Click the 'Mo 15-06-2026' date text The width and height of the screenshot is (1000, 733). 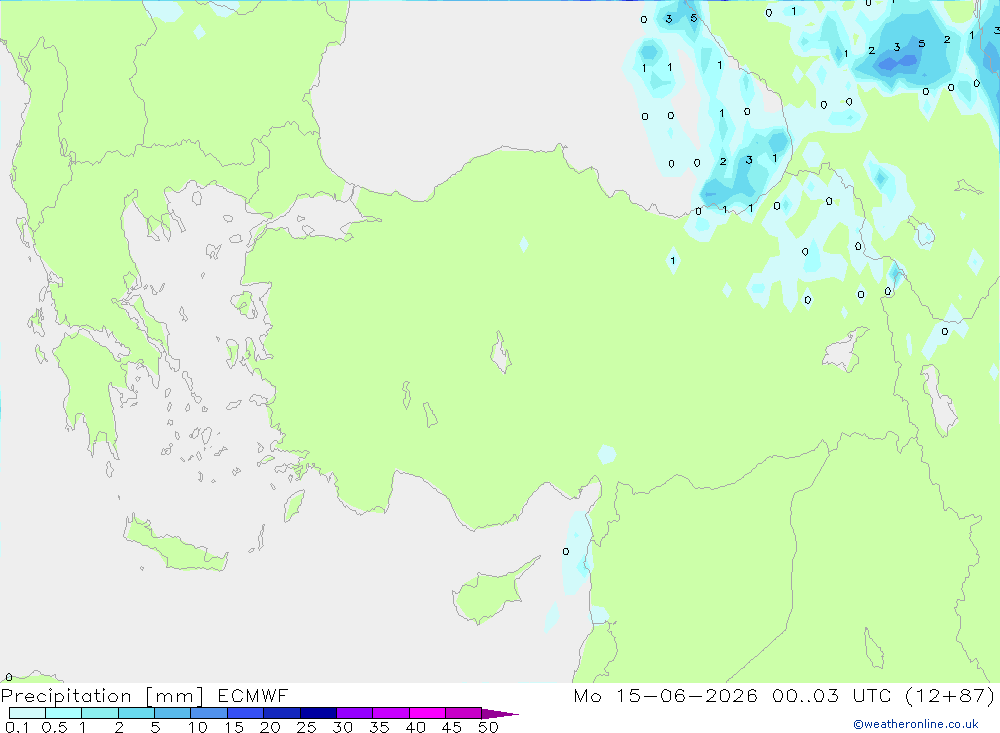click(666, 695)
